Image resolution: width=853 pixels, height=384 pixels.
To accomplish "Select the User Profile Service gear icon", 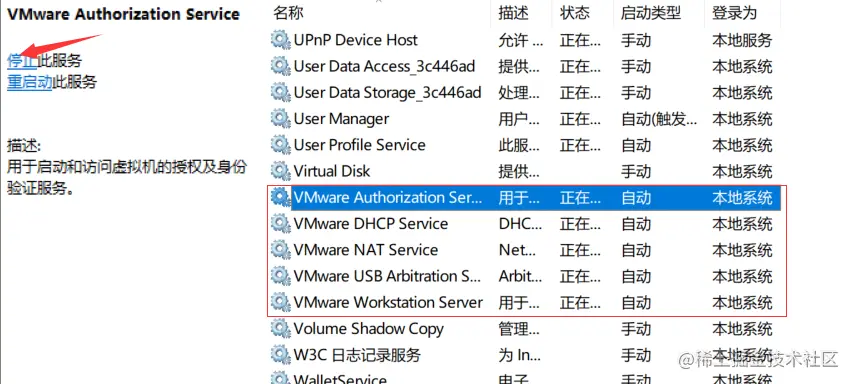I will 280,145.
